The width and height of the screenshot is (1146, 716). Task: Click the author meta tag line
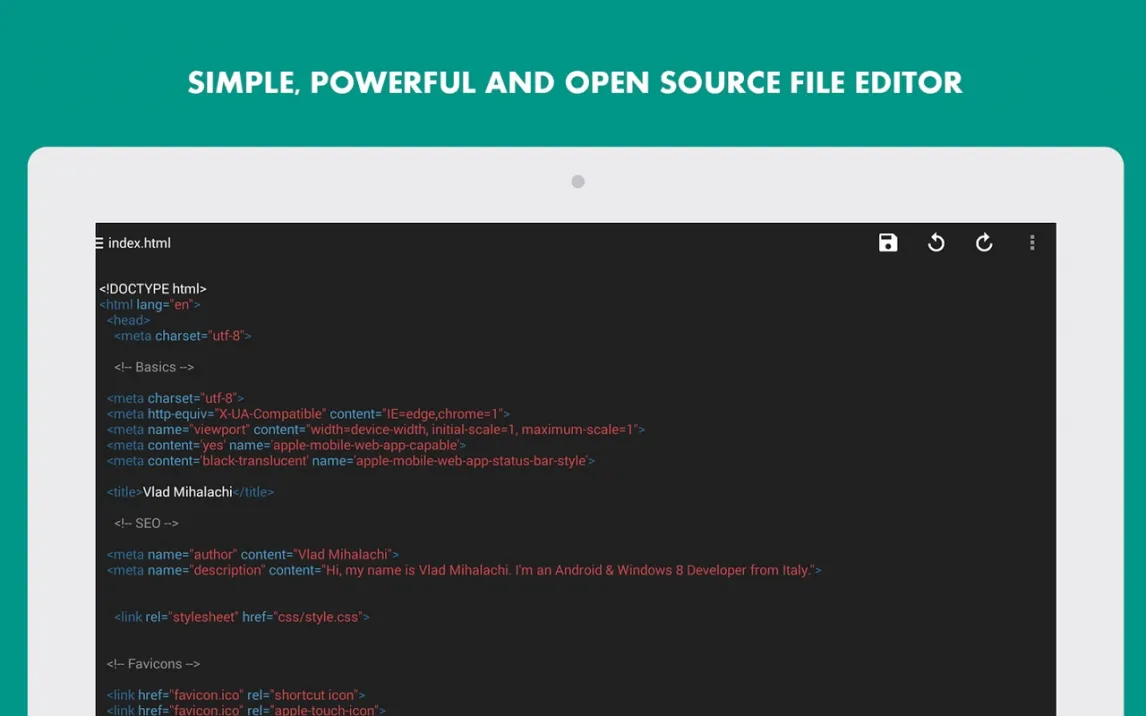[x=253, y=554]
